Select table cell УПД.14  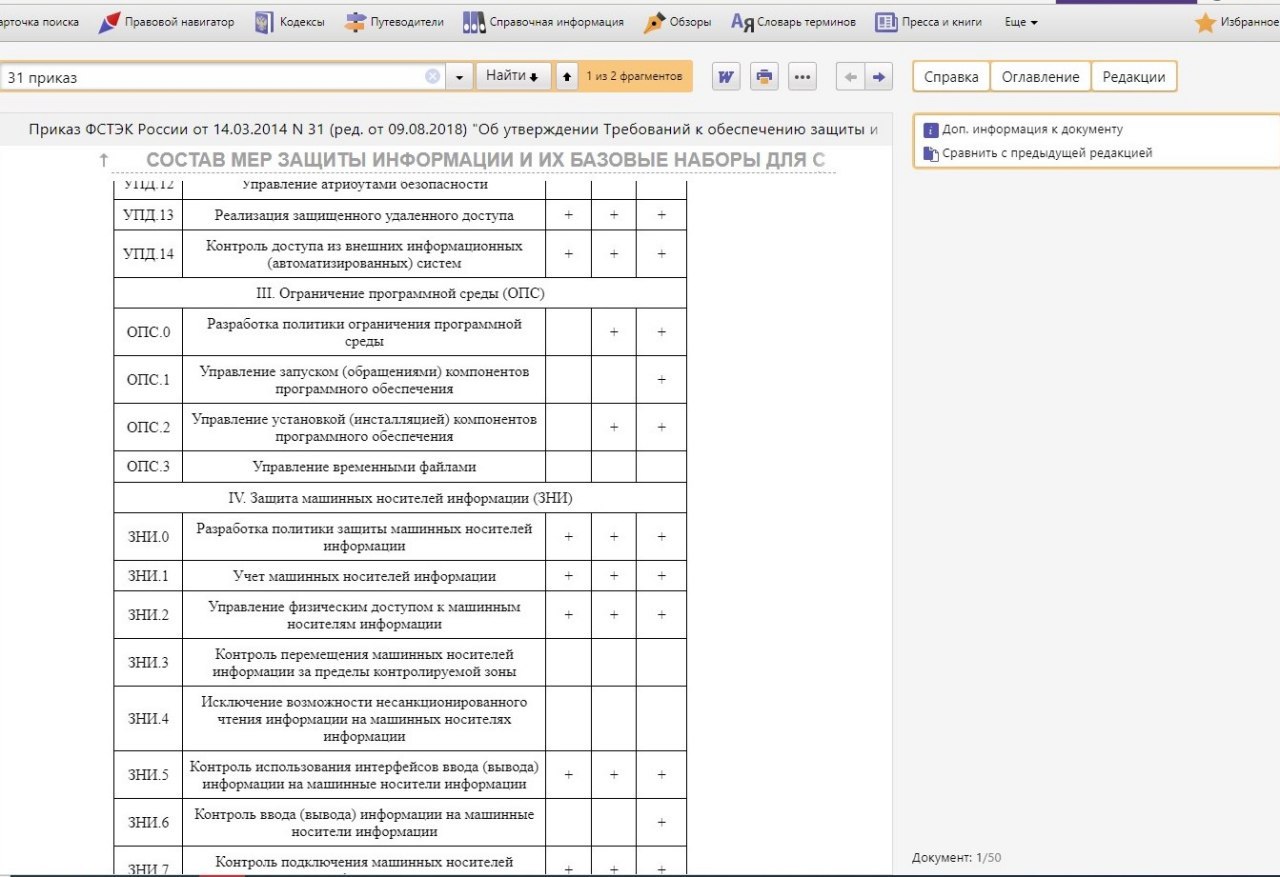click(148, 254)
